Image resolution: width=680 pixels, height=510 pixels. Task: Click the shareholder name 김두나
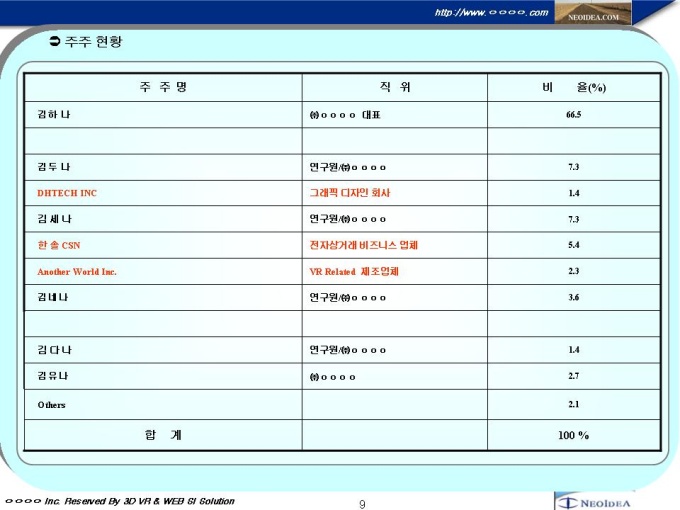click(x=54, y=167)
